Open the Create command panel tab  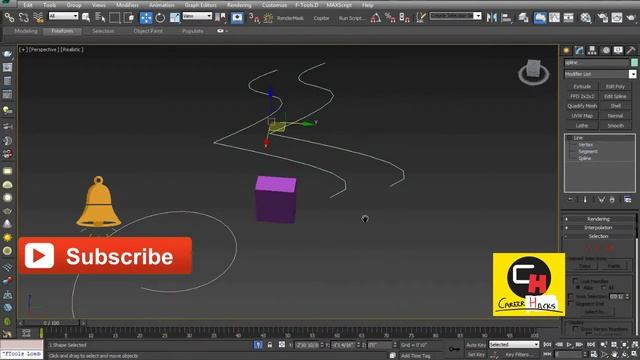567,50
